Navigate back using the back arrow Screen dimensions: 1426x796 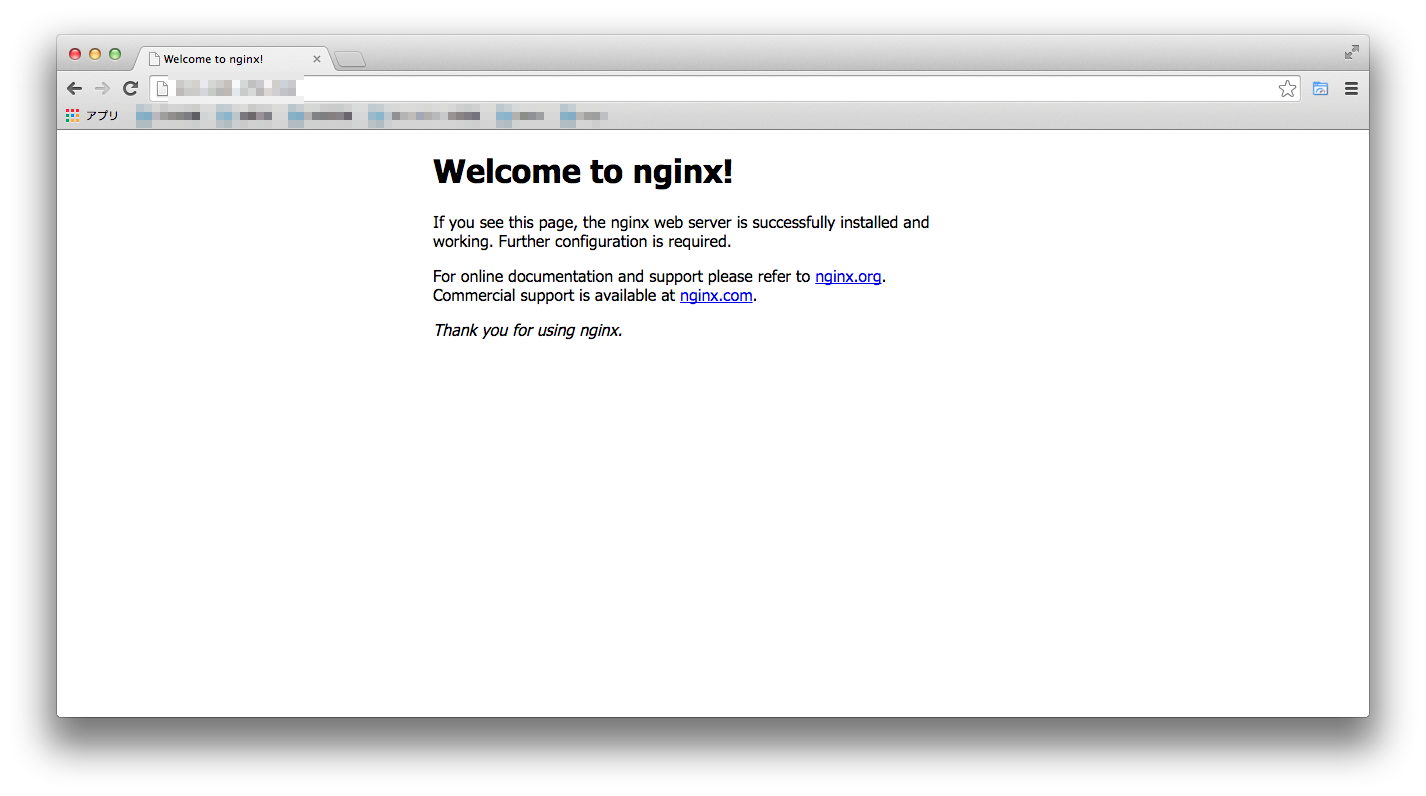[74, 88]
